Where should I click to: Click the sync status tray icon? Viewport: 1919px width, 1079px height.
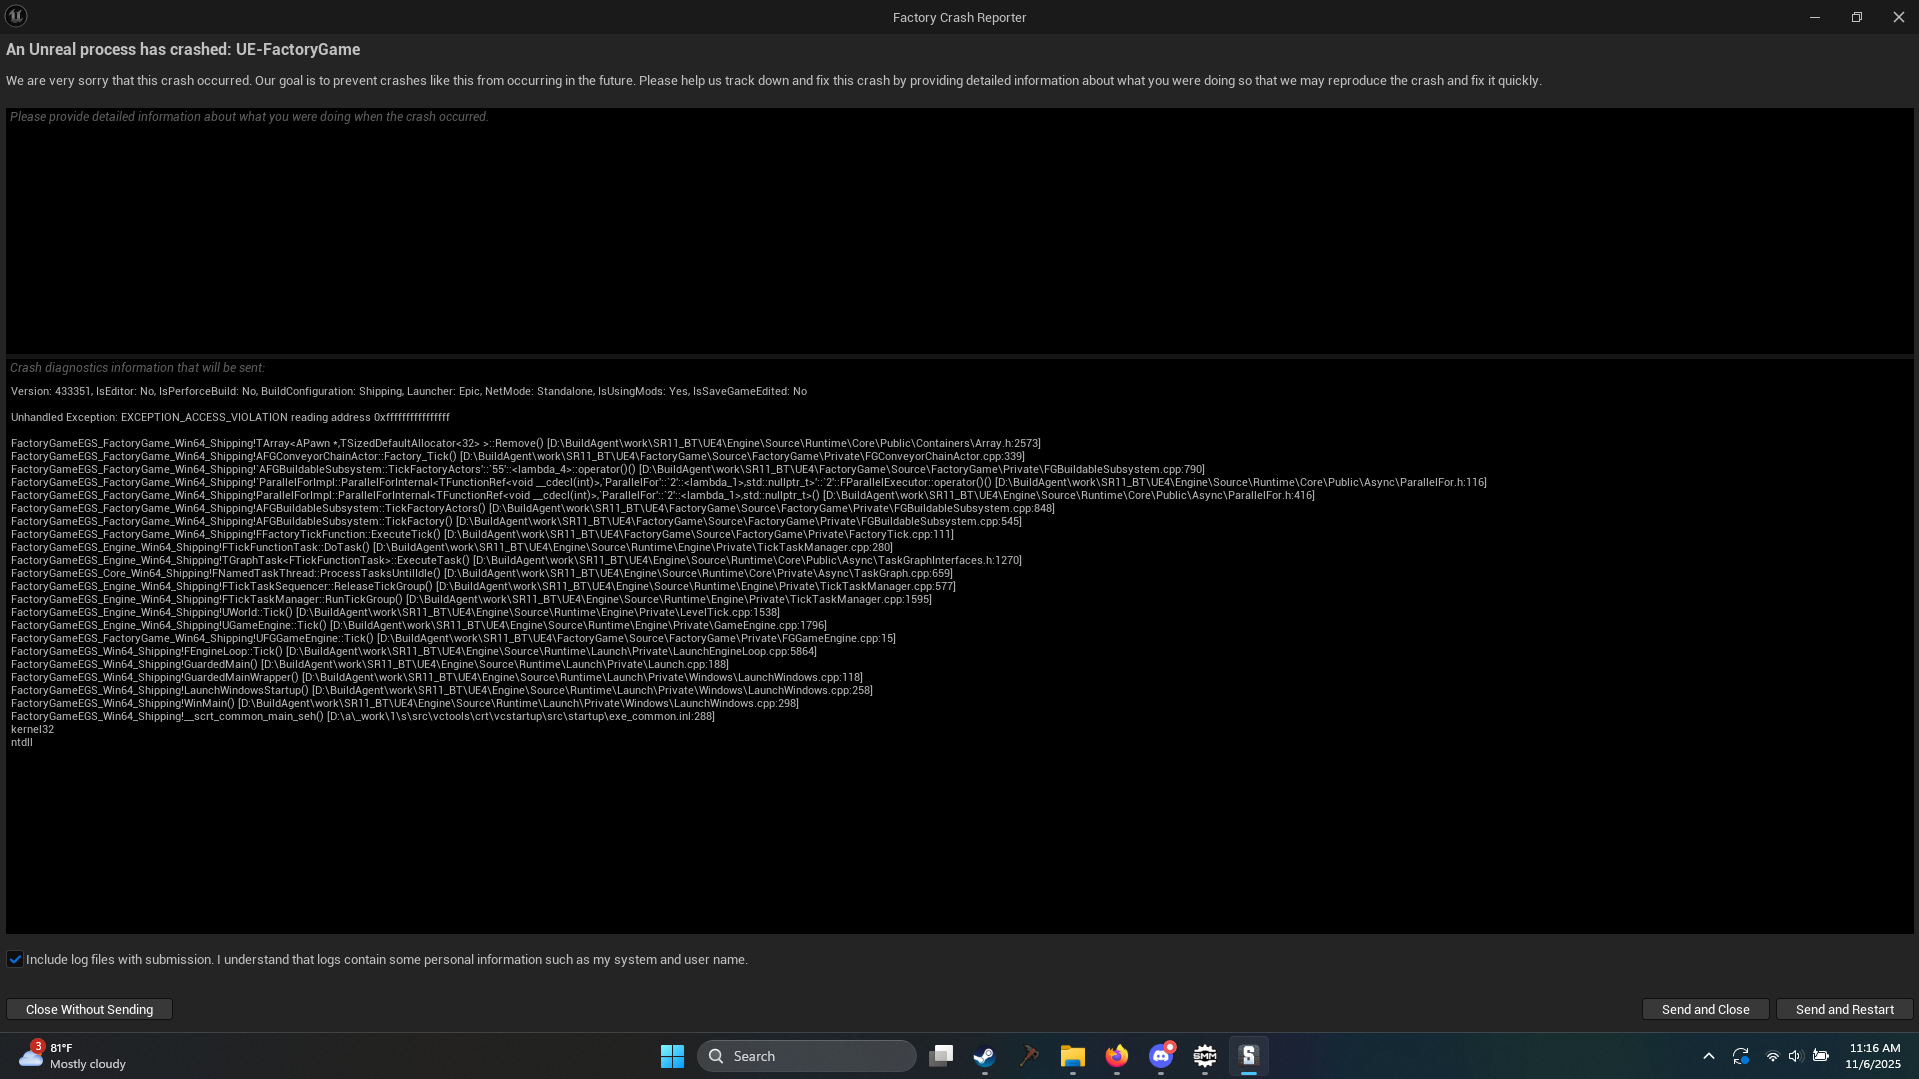coord(1741,1056)
